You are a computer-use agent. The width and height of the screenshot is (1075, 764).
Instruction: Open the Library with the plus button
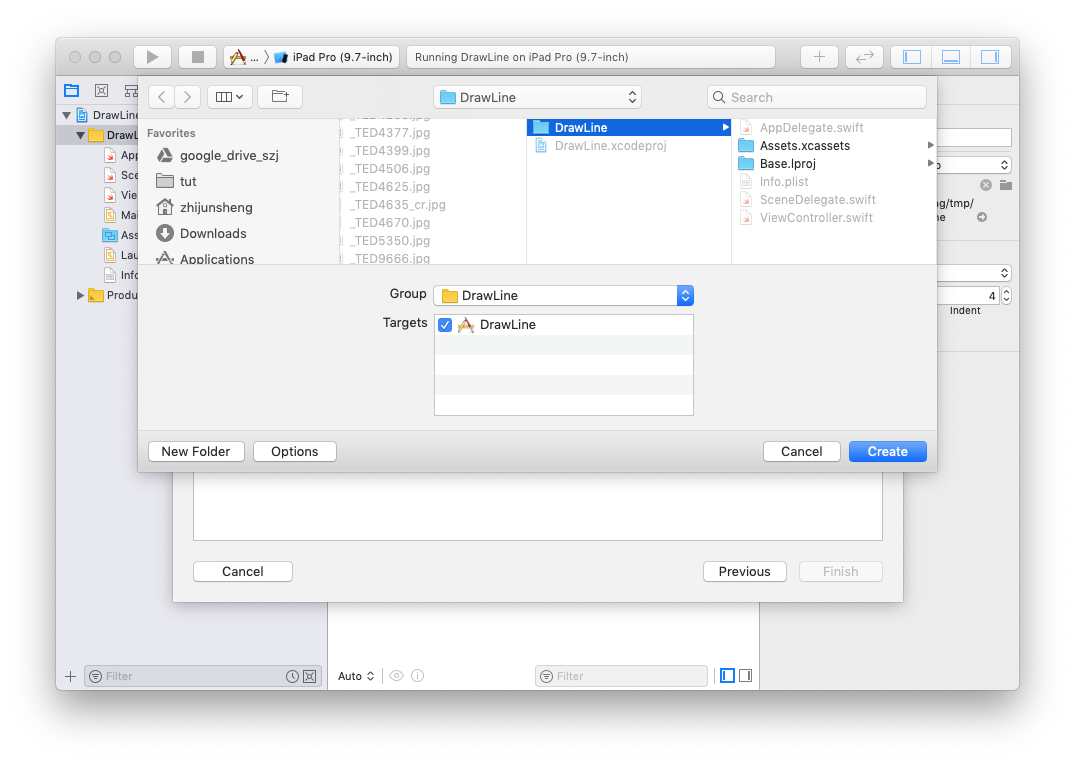click(819, 57)
